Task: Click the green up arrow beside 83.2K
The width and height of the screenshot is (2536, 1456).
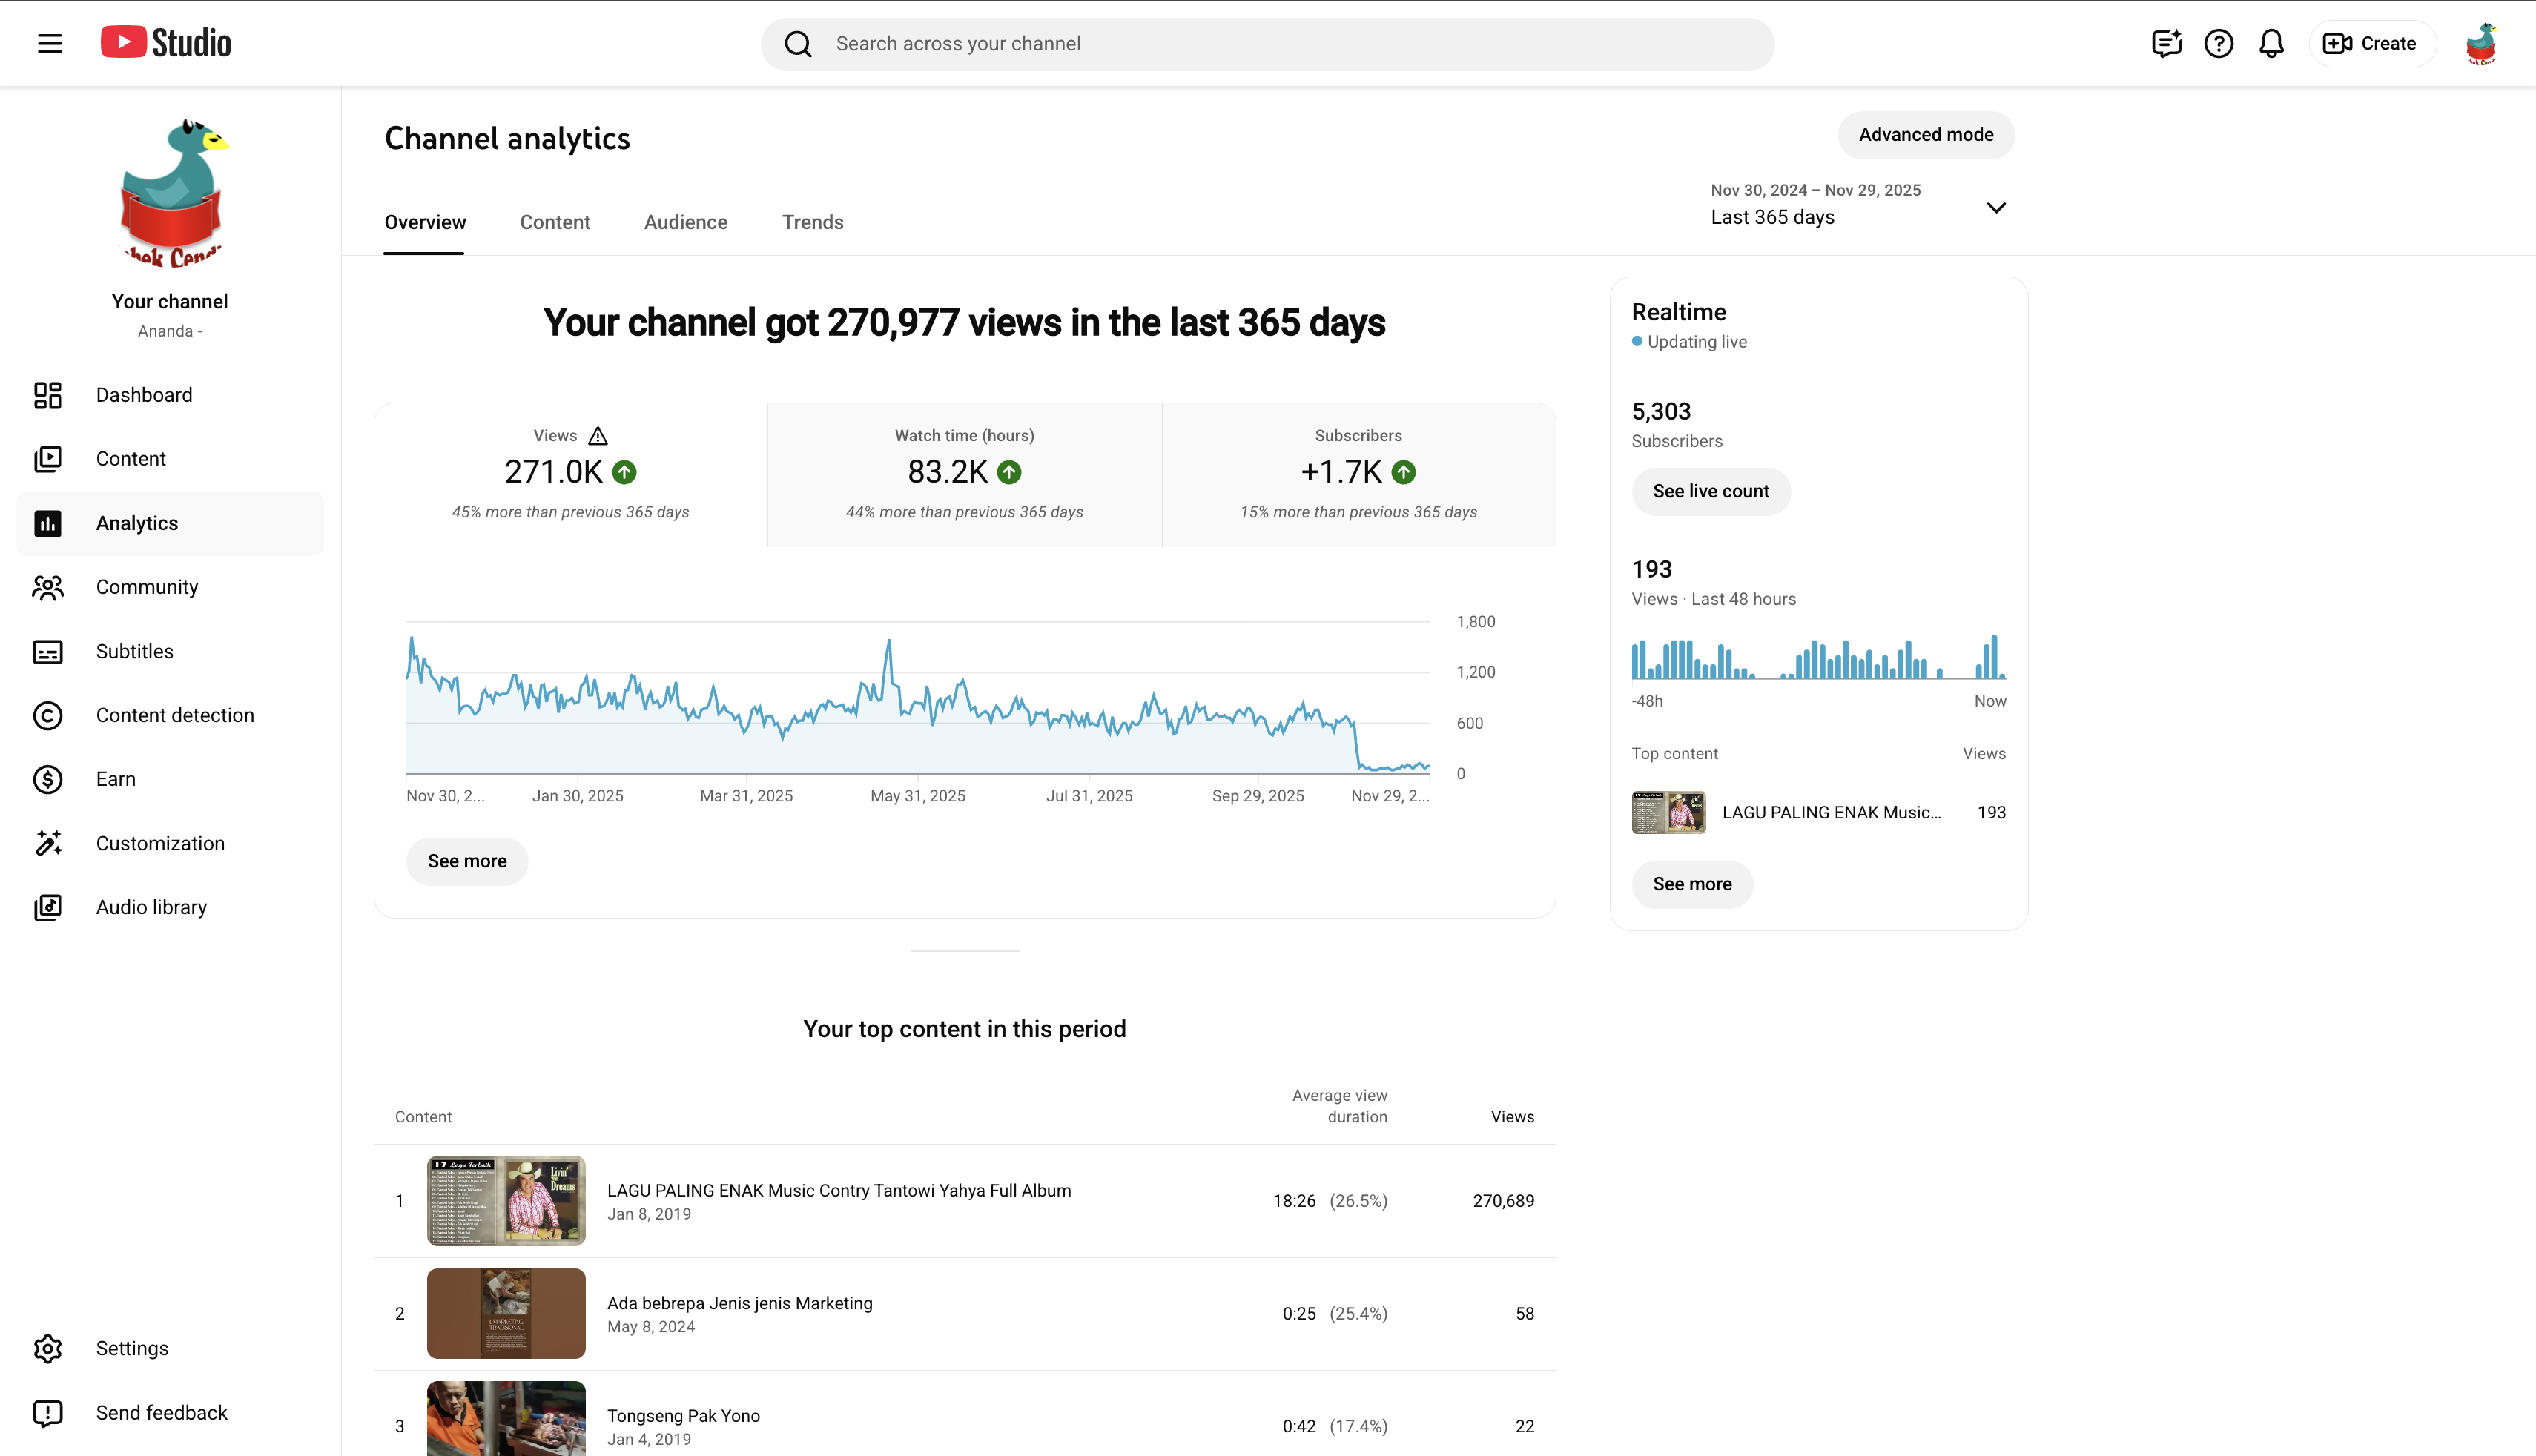Action: [1009, 472]
